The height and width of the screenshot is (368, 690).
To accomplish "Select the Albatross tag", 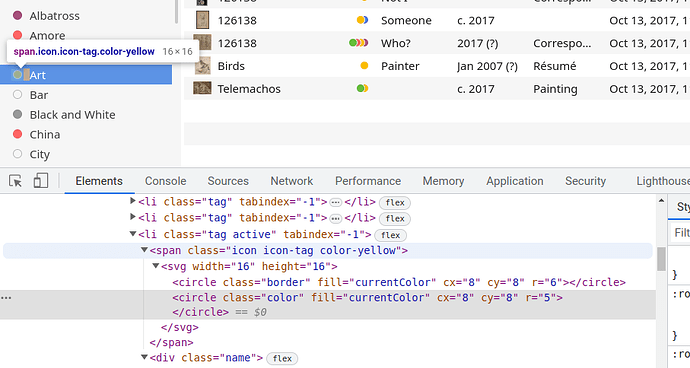I will click(x=55, y=16).
